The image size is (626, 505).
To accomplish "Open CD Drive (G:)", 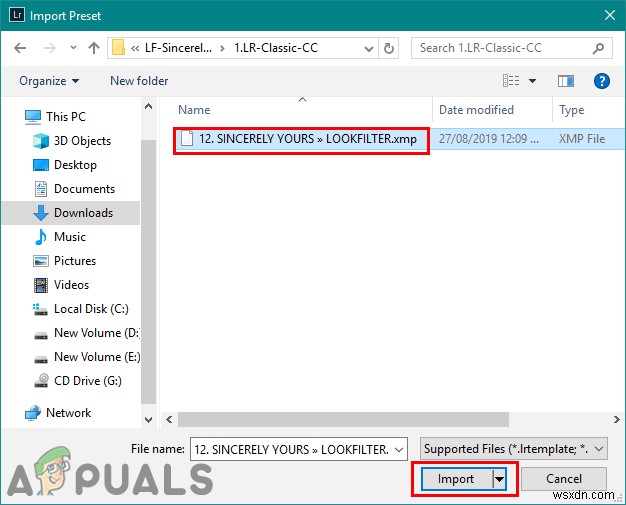I will (77, 381).
